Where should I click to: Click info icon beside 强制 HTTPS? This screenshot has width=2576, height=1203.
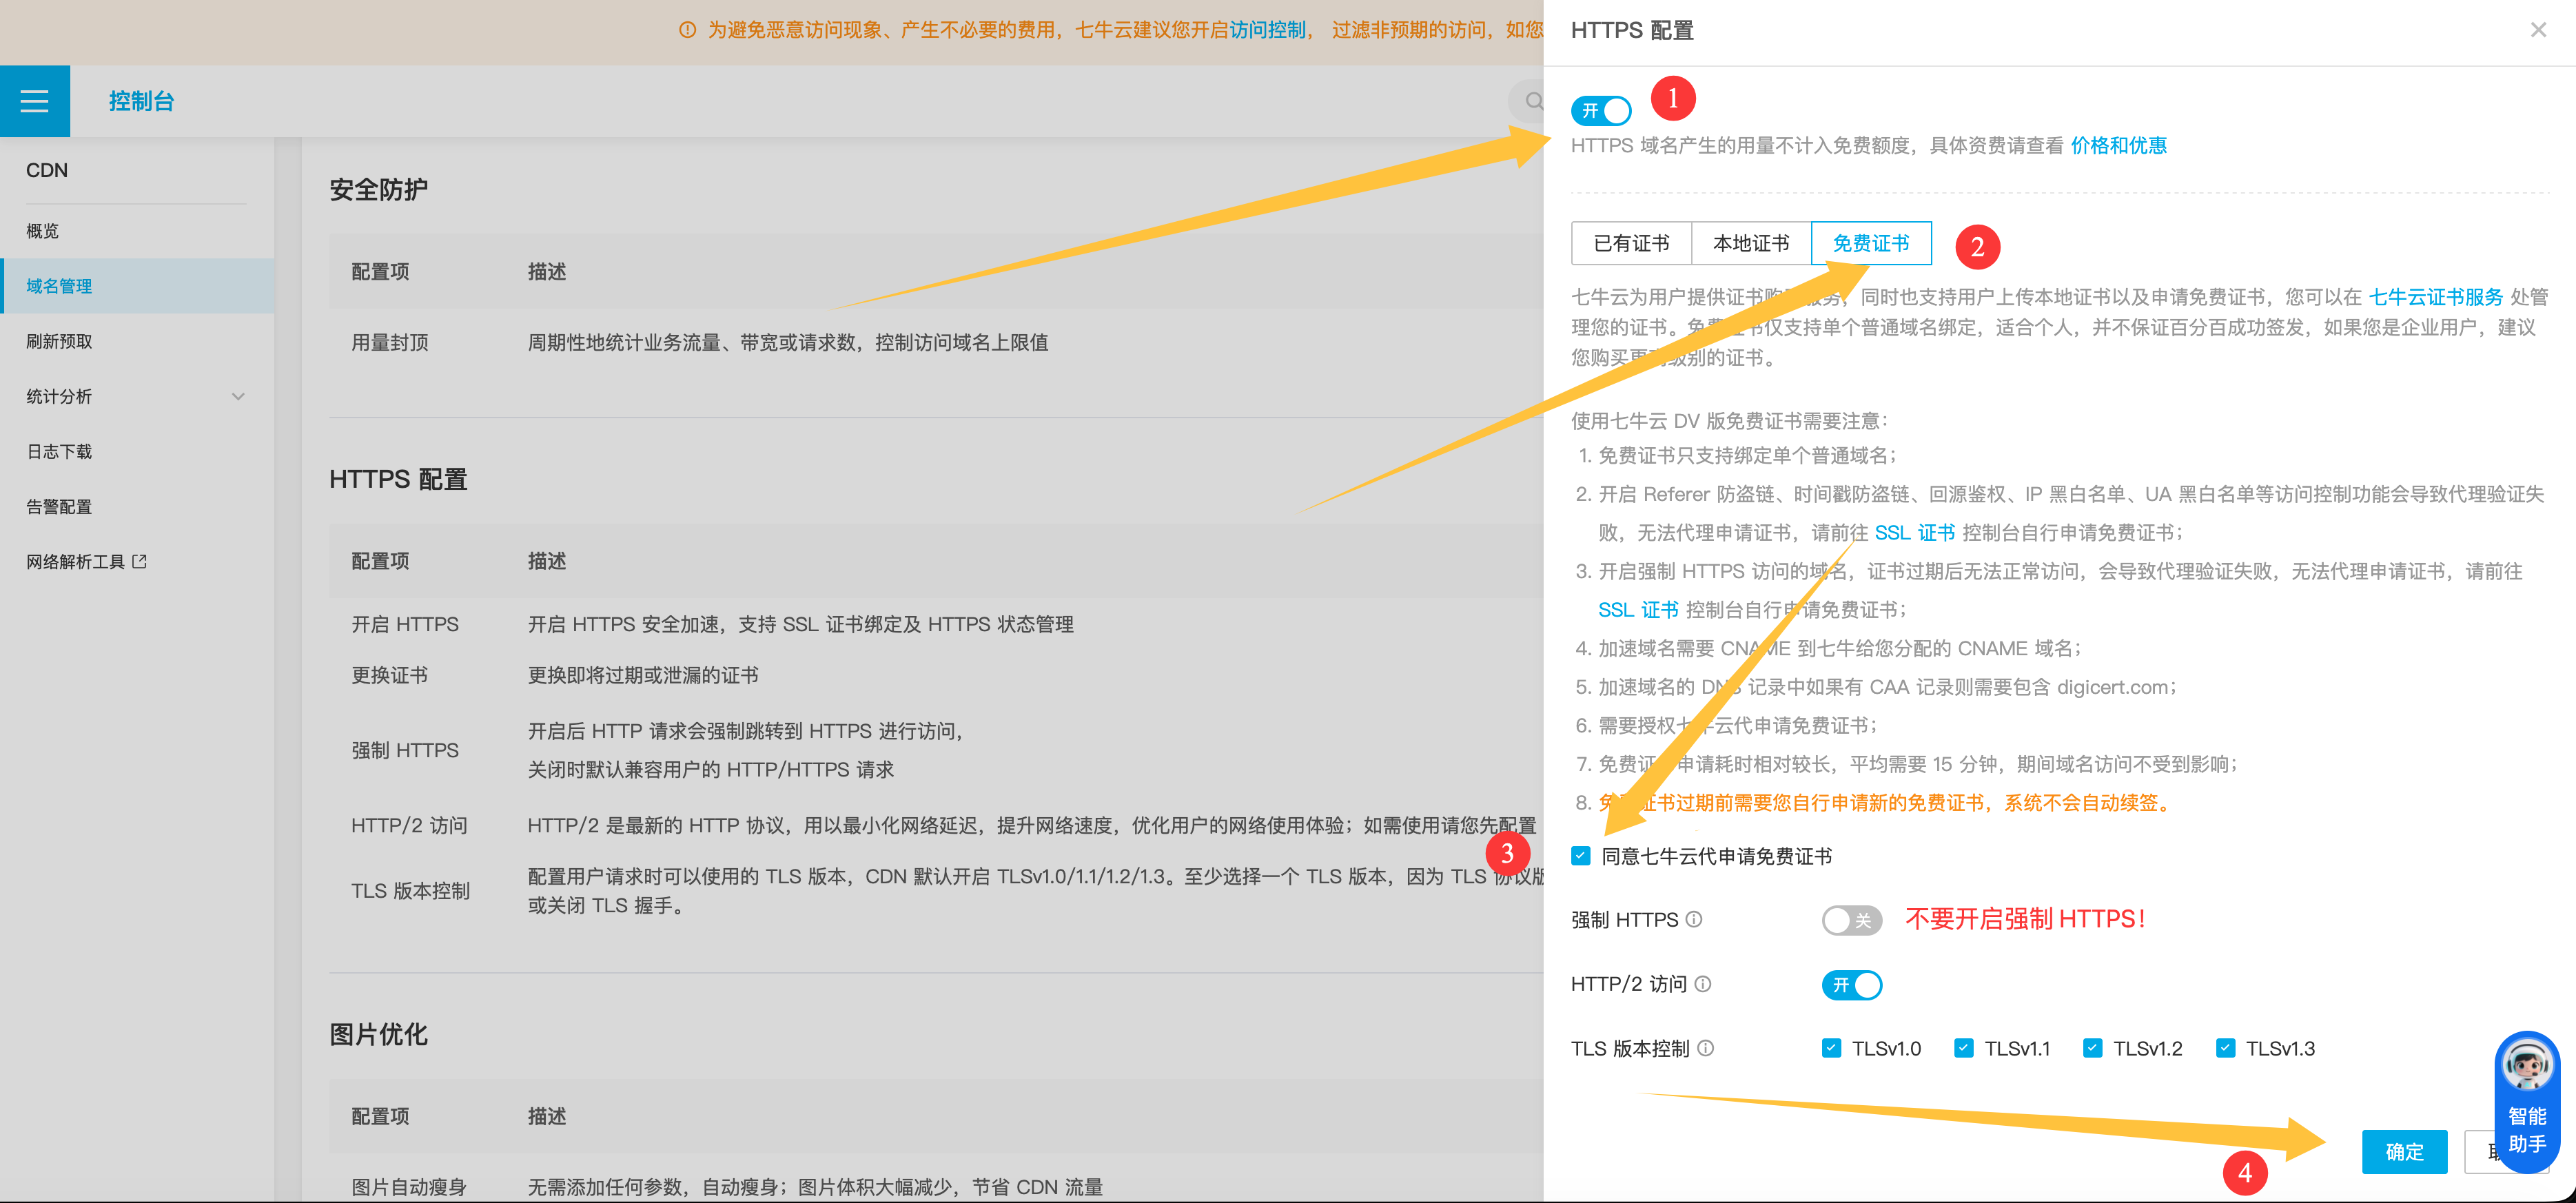pos(1694,919)
